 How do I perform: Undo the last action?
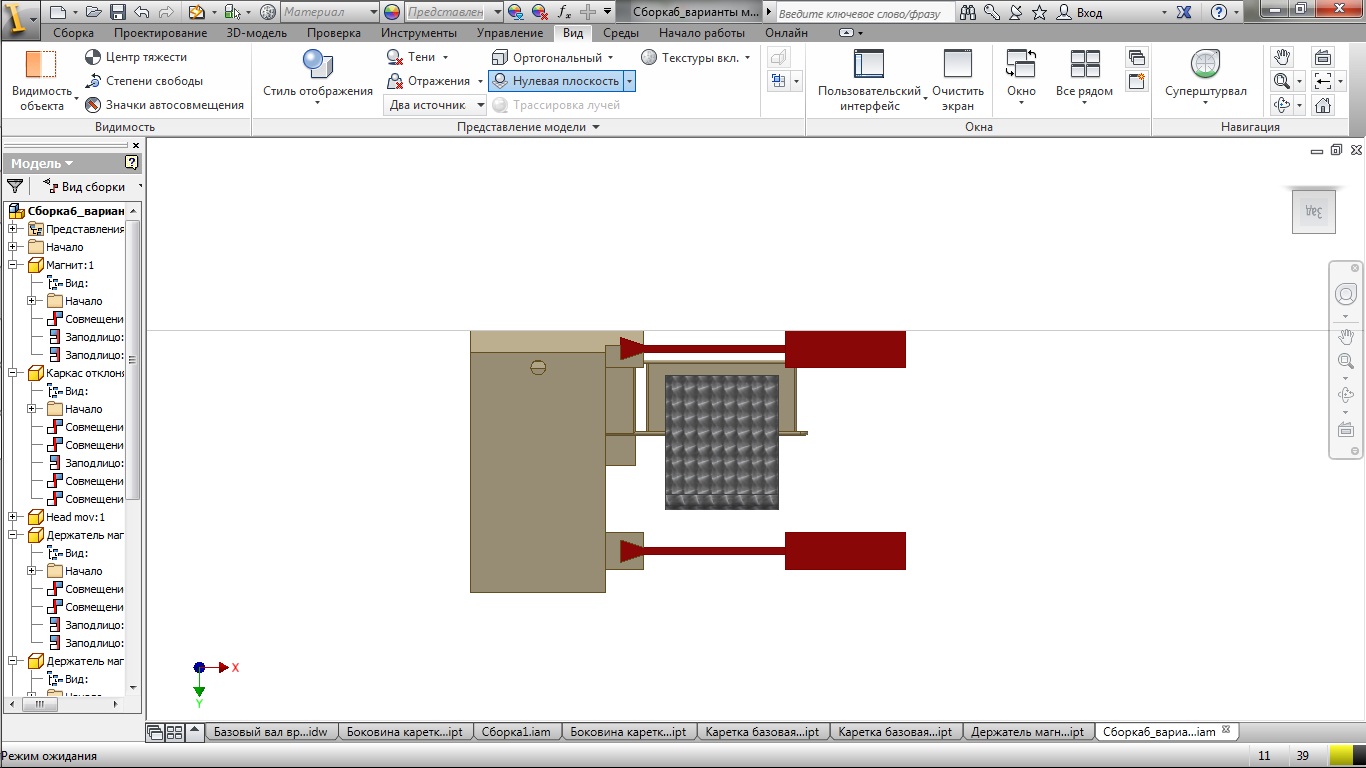pos(140,13)
